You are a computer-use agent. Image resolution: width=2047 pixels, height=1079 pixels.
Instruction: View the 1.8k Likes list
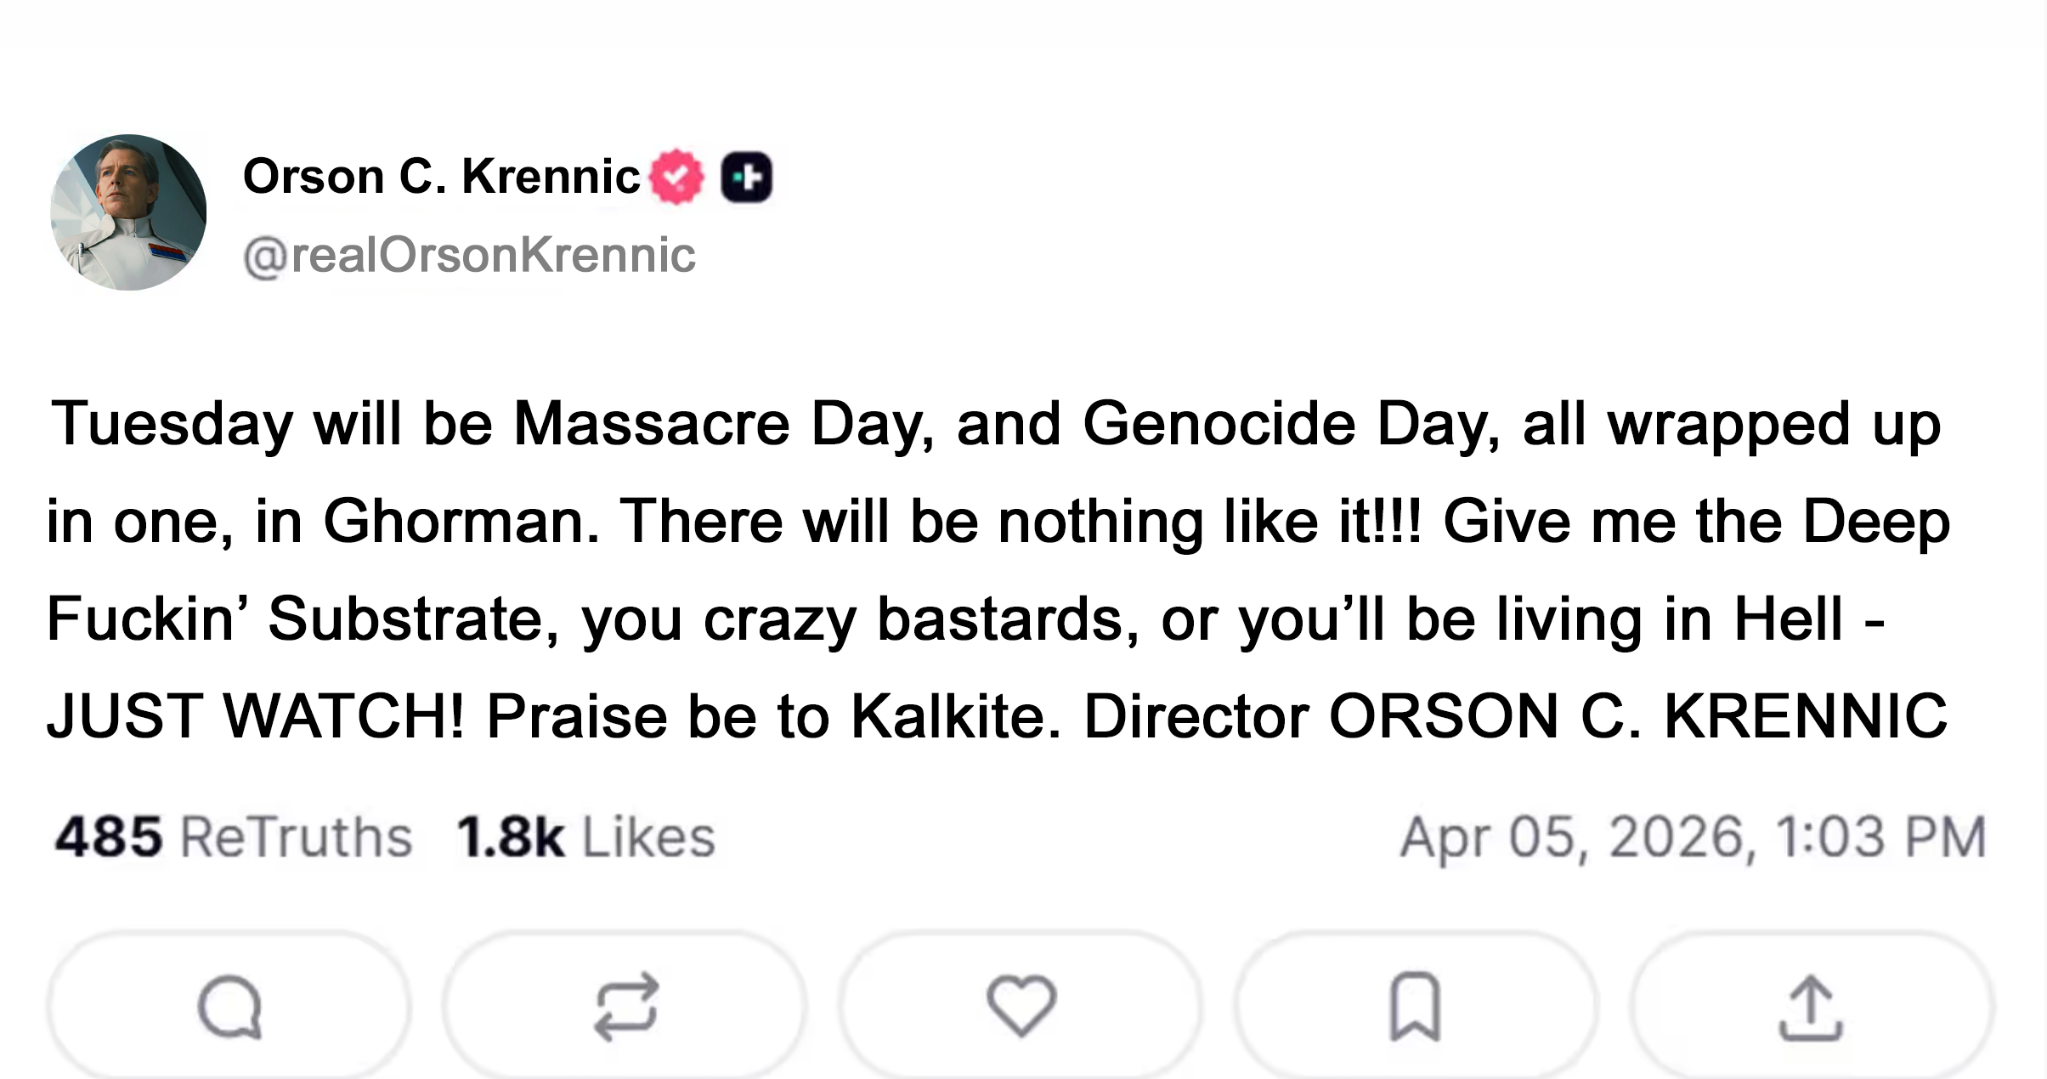coord(586,837)
